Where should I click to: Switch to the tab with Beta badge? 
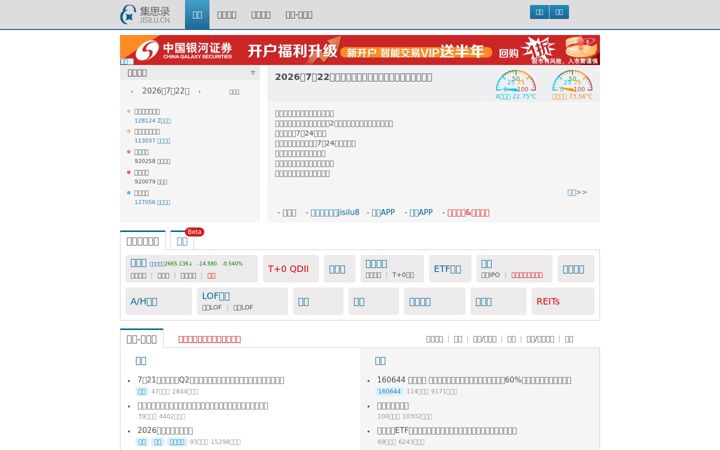[182, 241]
